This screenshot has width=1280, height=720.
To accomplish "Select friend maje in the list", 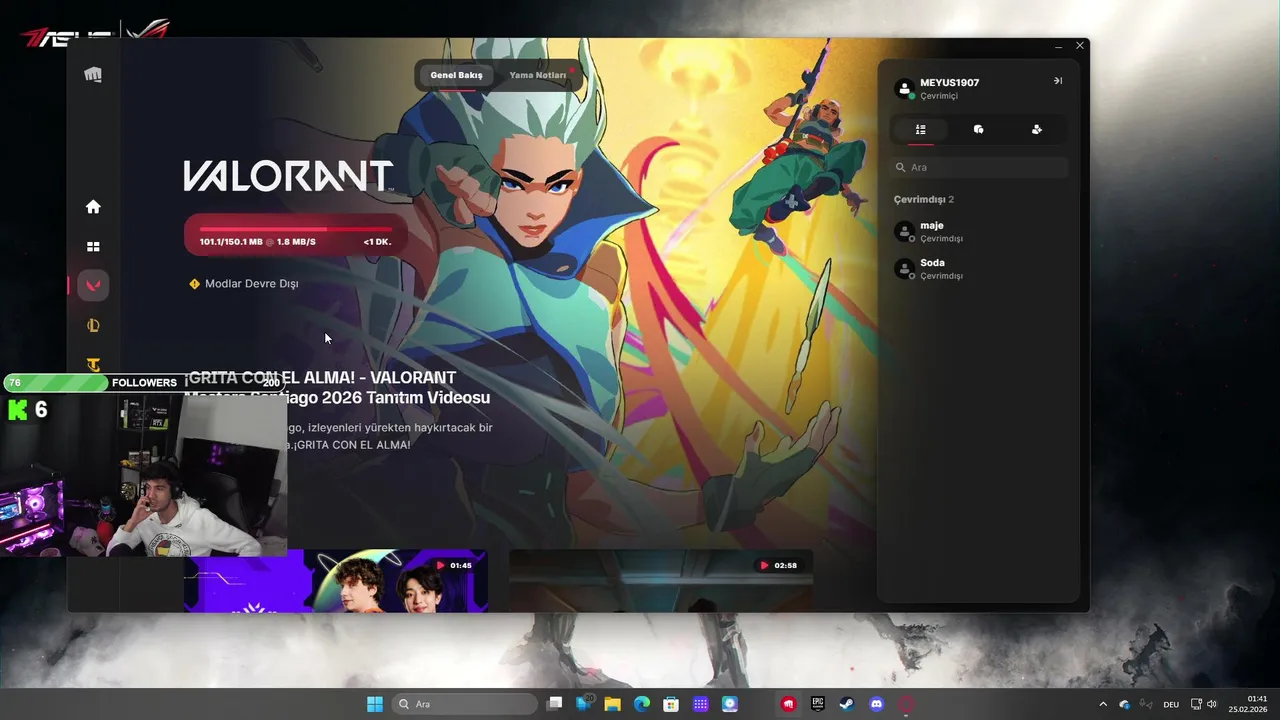I will 979,232.
